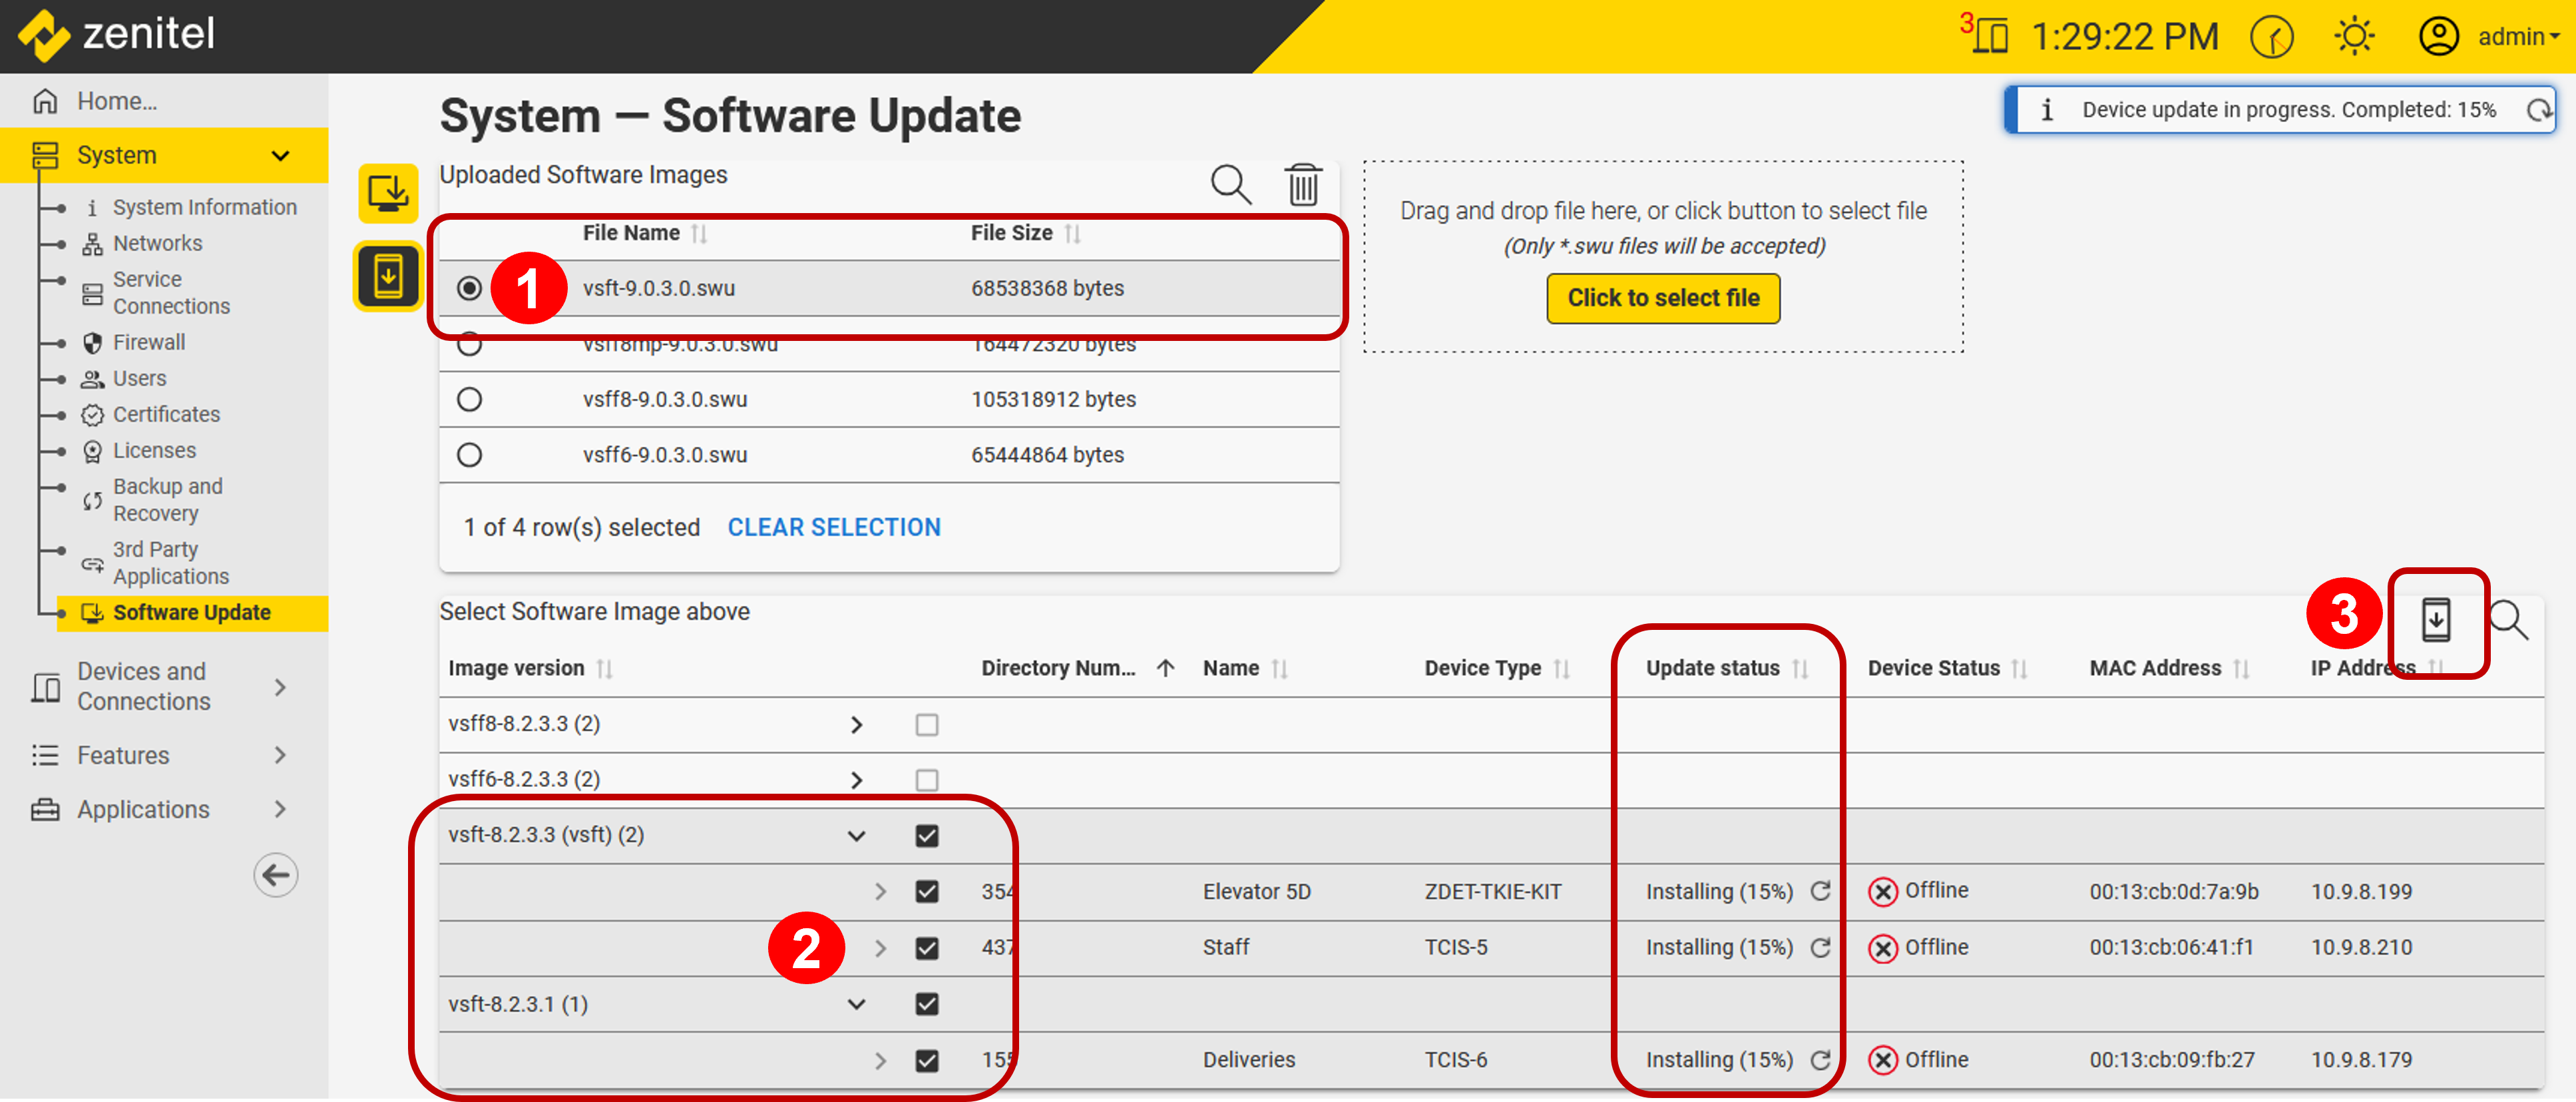Viewport: 2576px width, 1102px height.
Task: Toggle the light/dark theme sun icon
Action: [x=2354, y=37]
